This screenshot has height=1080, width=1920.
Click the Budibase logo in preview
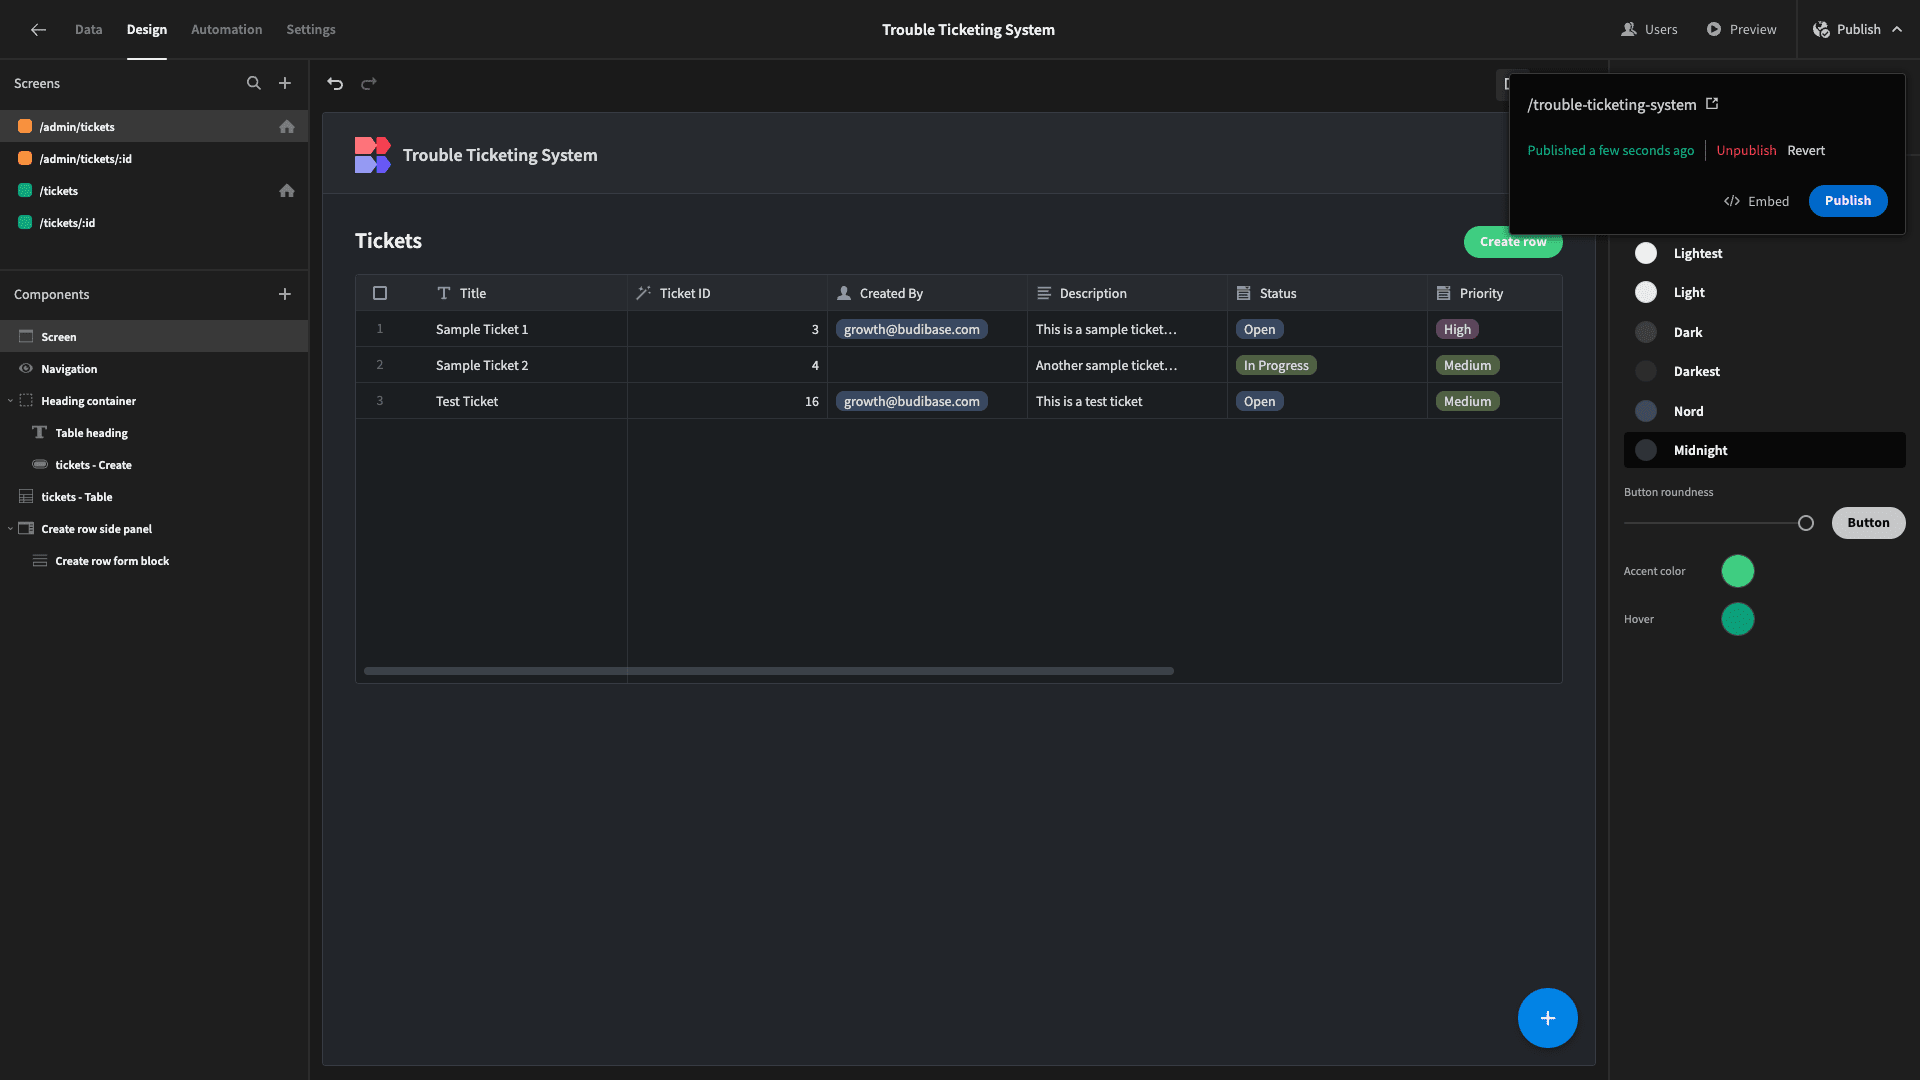click(372, 155)
